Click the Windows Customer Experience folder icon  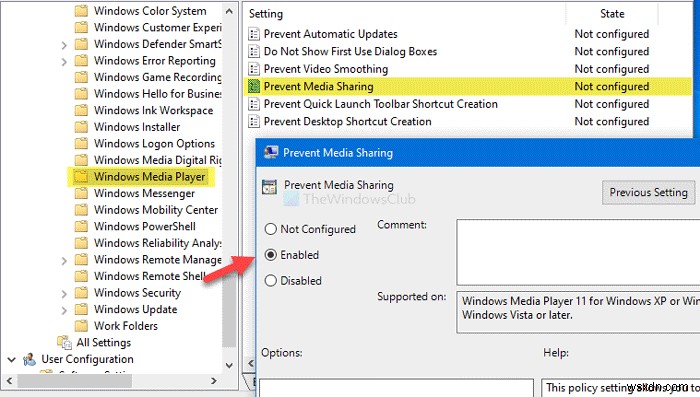click(x=81, y=27)
